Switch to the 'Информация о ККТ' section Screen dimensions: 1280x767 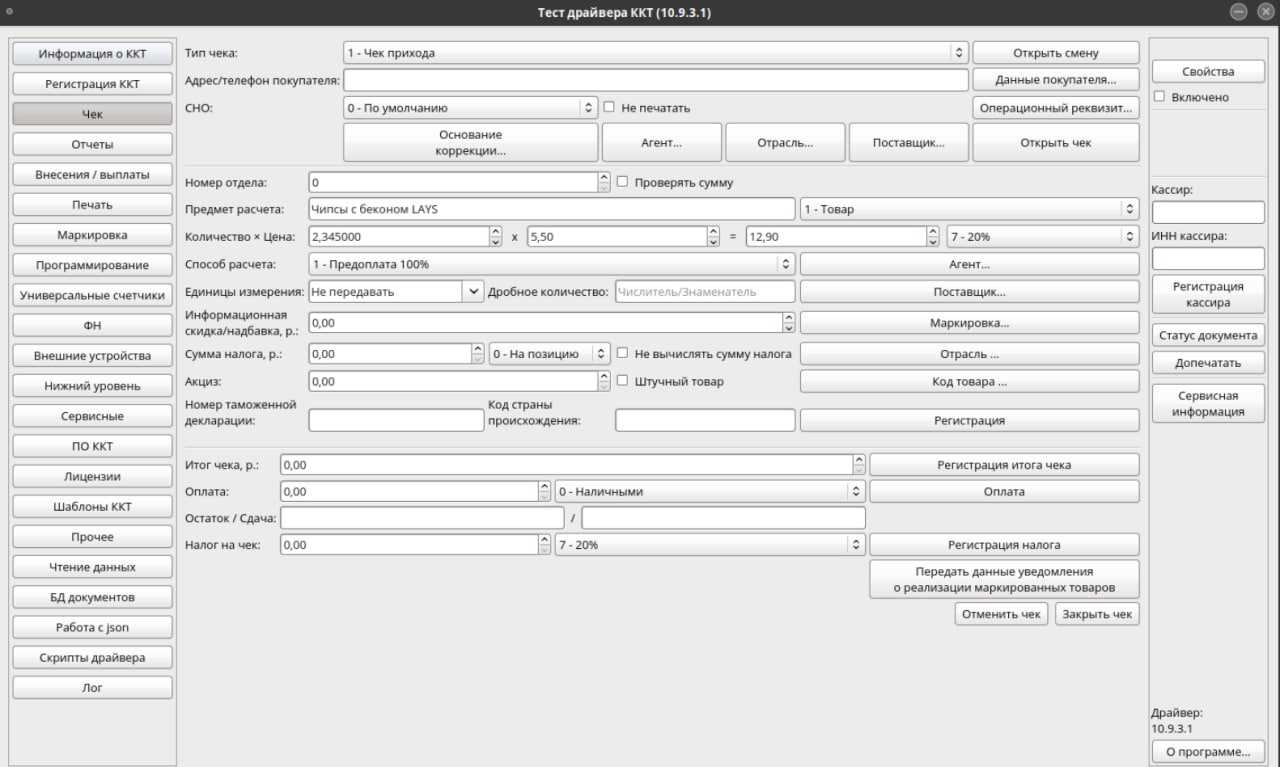[x=92, y=54]
